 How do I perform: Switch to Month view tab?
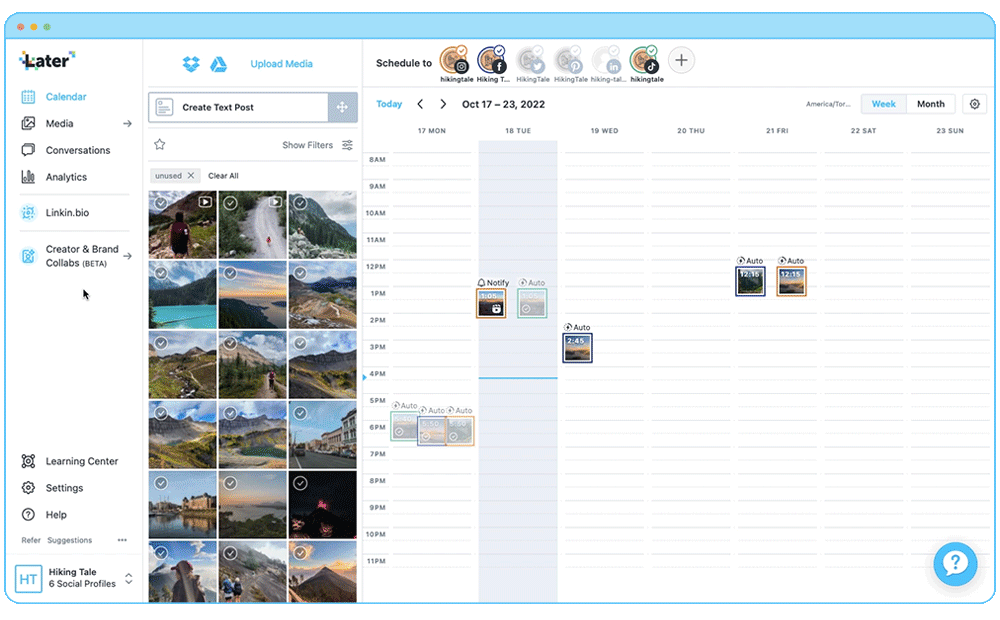pos(930,104)
